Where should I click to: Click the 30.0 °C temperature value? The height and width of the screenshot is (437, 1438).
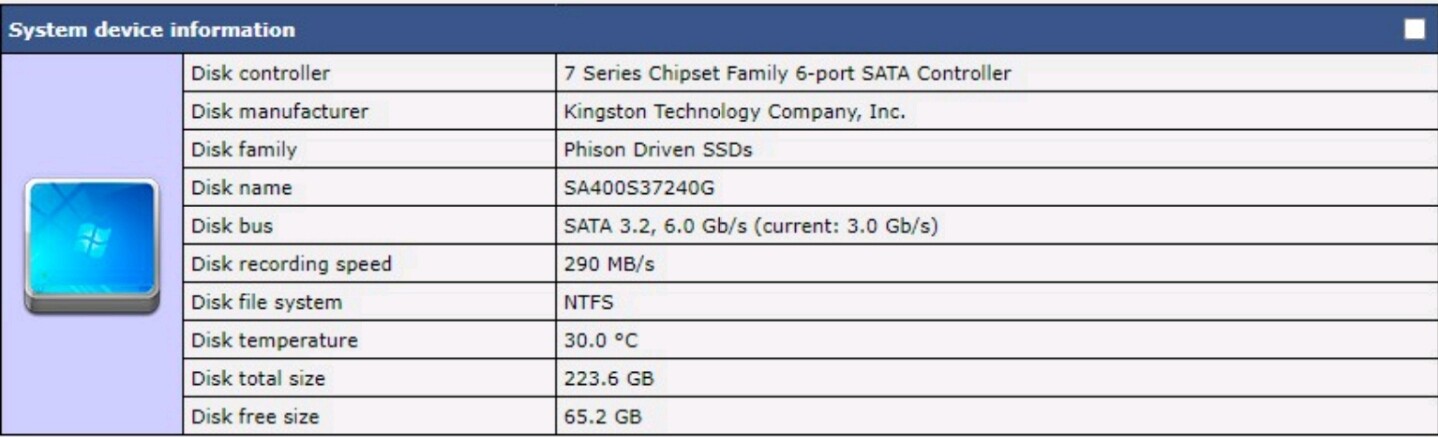coord(600,340)
